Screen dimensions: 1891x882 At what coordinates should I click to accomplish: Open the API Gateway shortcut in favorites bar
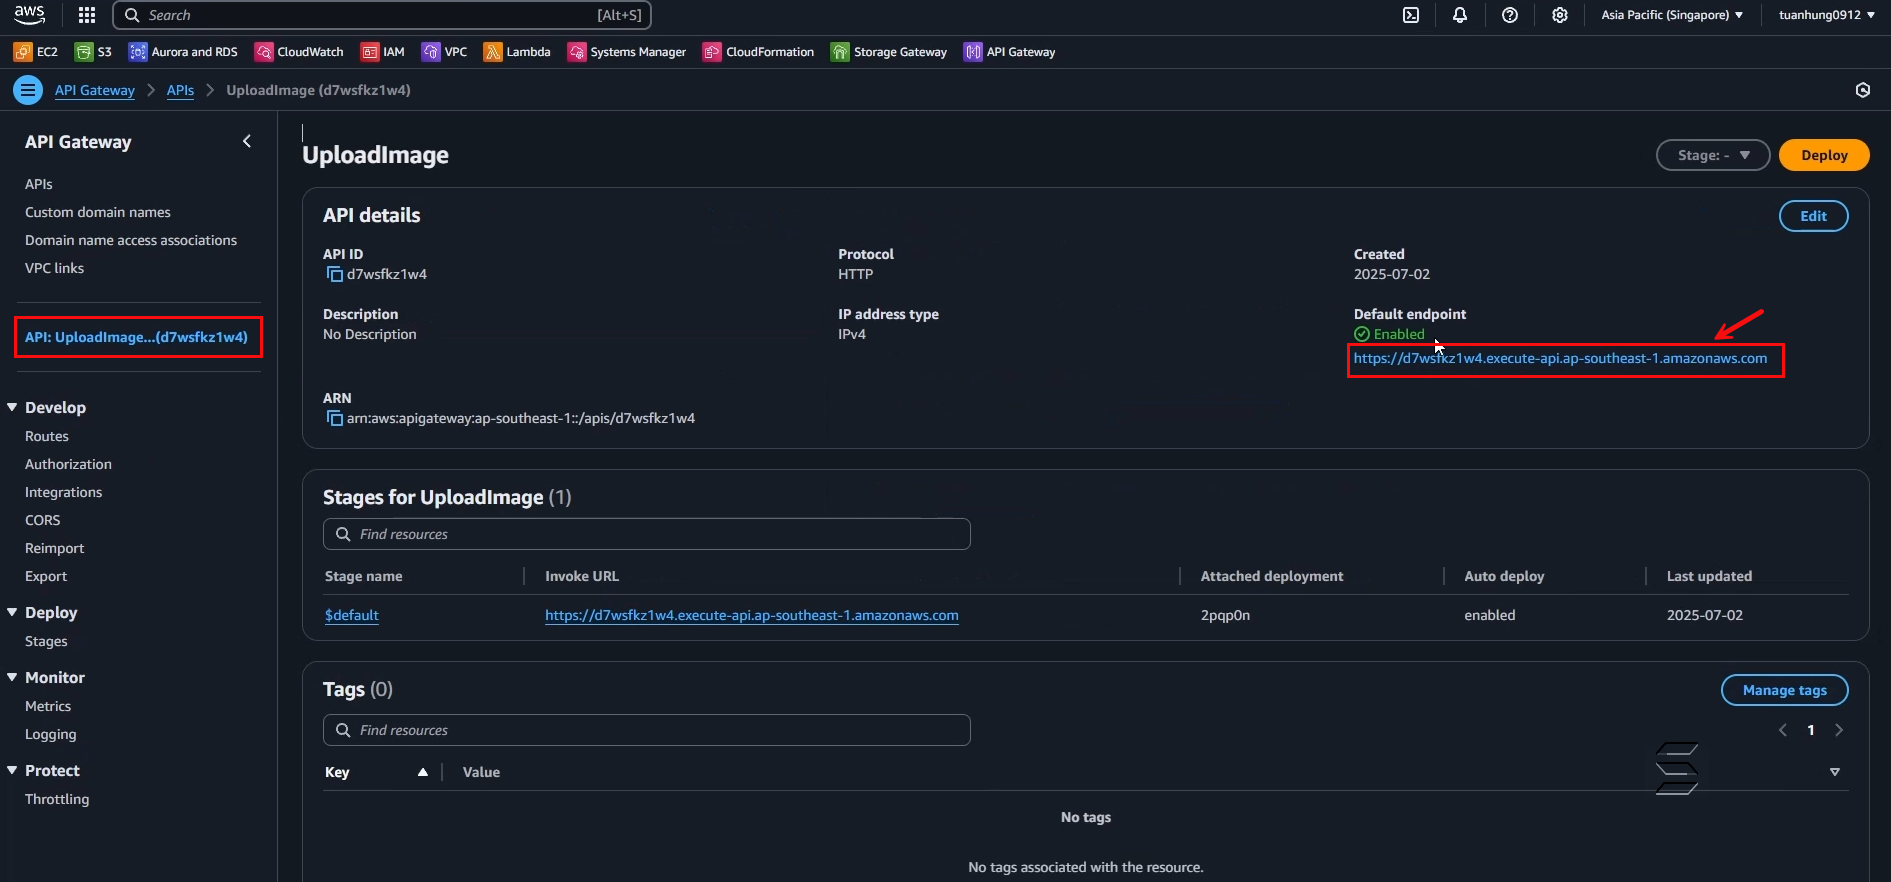1010,52
